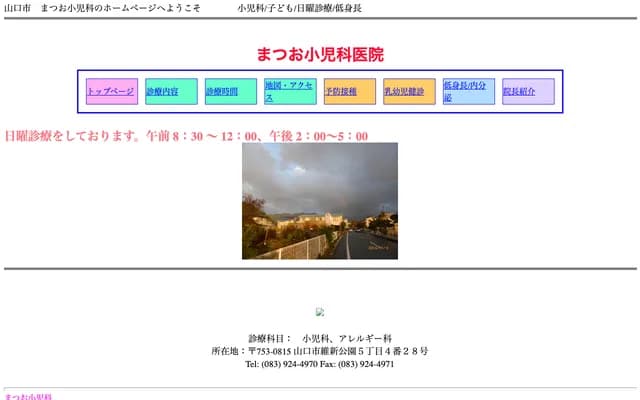640x400 pixels.
Task: Click the 所在地 address line
Action: 320,351
